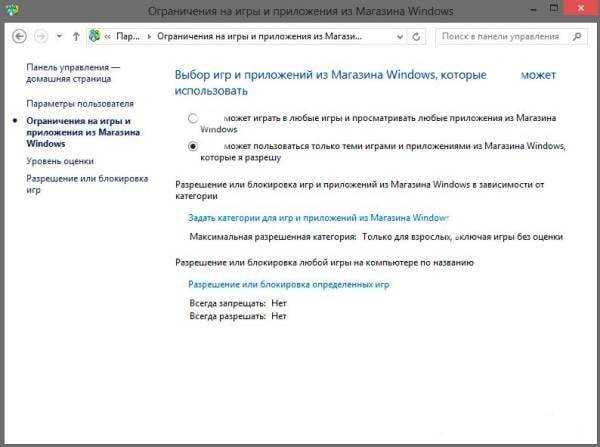Image resolution: width=600 pixels, height=447 pixels.
Task: Click the 'Всегда разрешать: Нет' text
Action: (238, 316)
